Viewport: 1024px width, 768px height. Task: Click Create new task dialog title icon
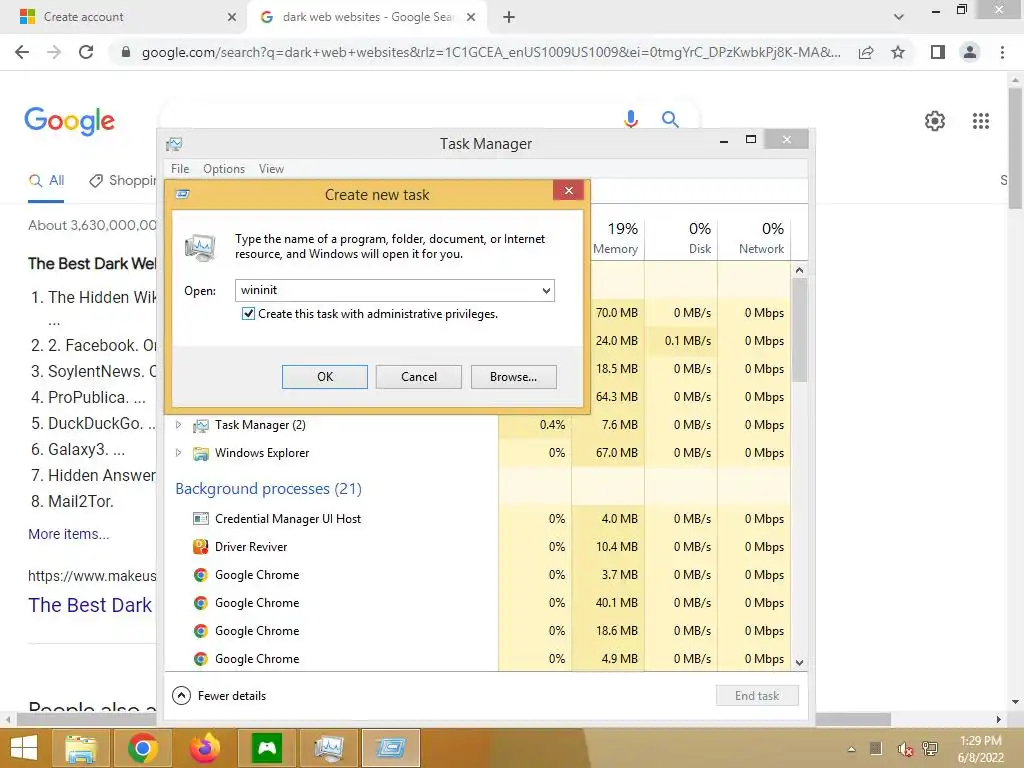coord(183,194)
